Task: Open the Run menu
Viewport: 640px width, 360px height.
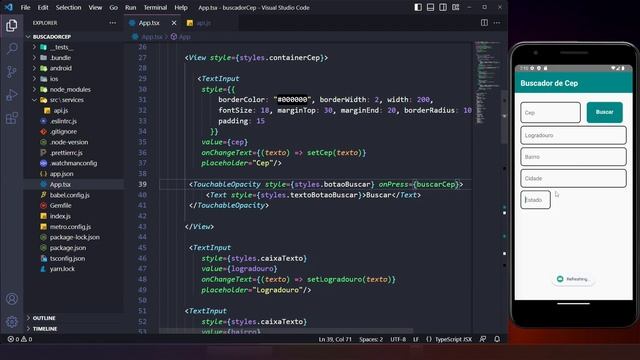Action: point(131,7)
